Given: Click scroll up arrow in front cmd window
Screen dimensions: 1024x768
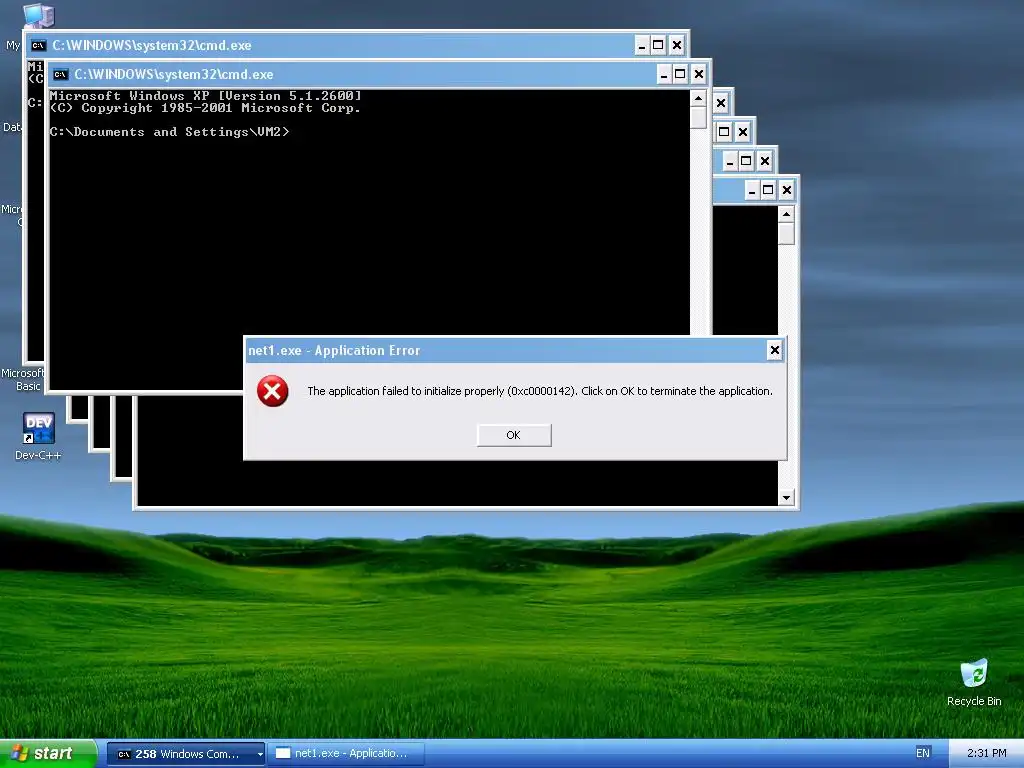Looking at the screenshot, I should (698, 99).
